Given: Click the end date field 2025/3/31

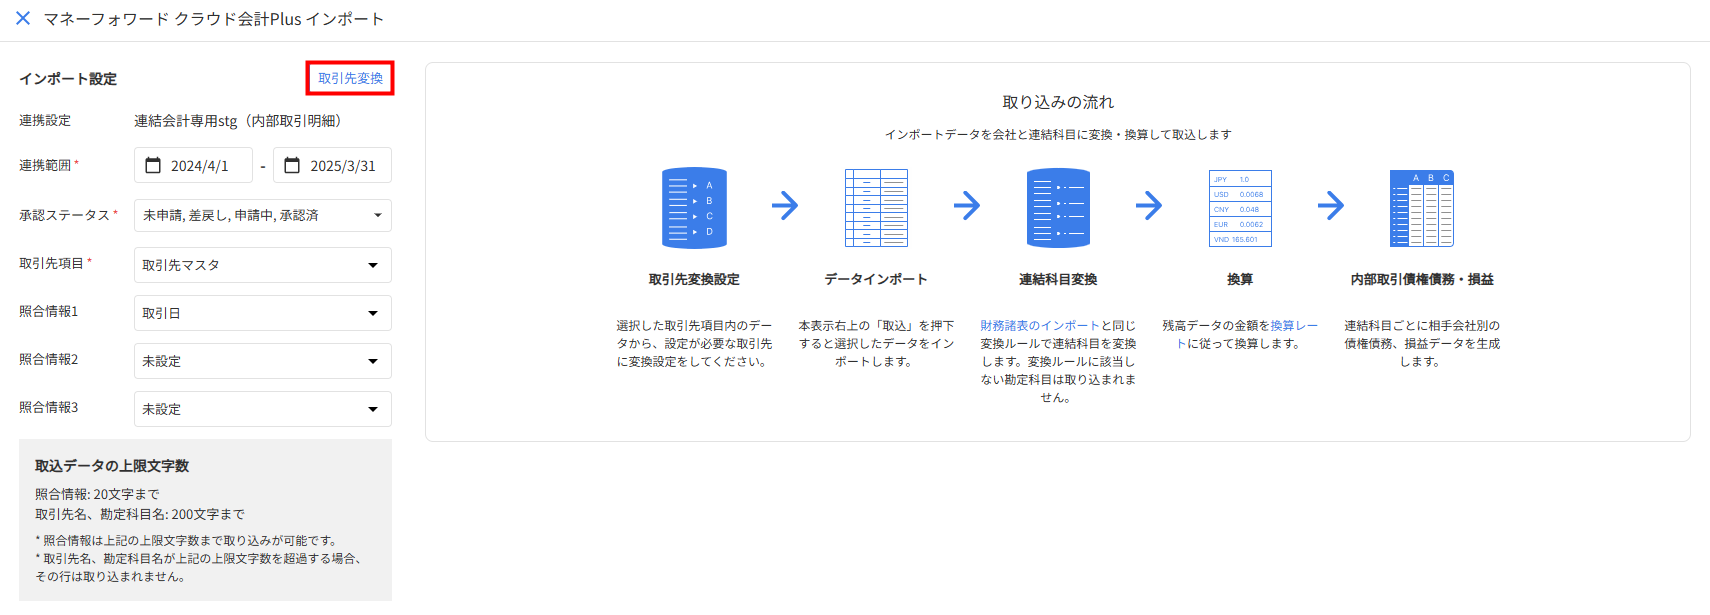Looking at the screenshot, I should [332, 165].
